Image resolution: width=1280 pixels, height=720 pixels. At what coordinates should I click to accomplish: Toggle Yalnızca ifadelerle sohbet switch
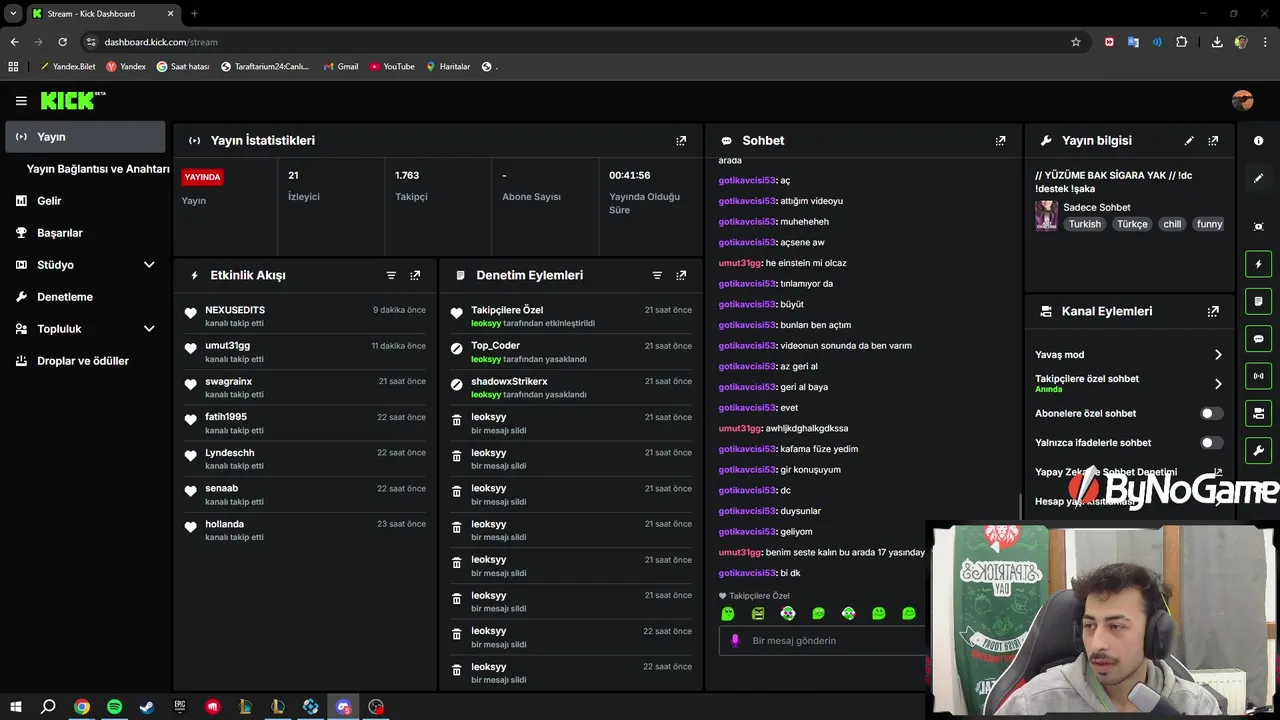1211,442
